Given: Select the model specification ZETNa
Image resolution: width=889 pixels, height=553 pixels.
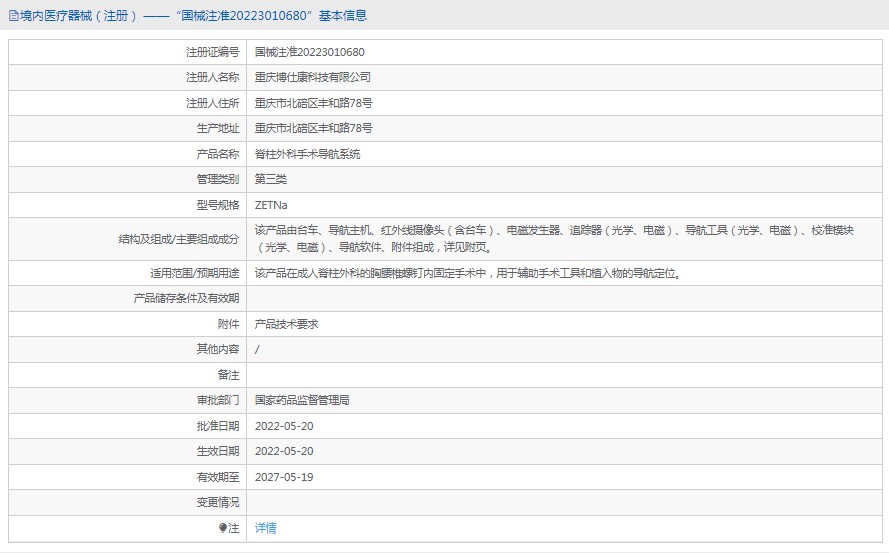Looking at the screenshot, I should coord(271,205).
